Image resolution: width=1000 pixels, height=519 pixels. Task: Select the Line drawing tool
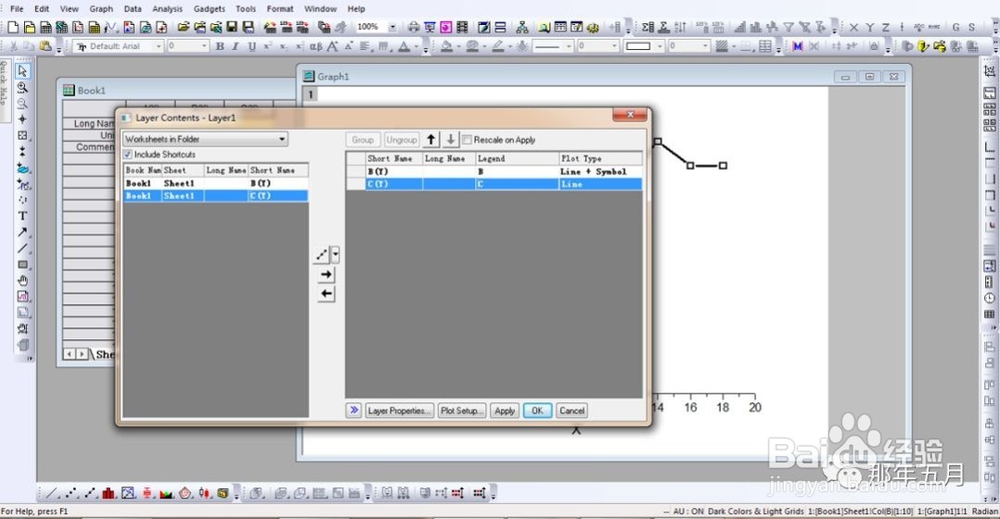22,249
